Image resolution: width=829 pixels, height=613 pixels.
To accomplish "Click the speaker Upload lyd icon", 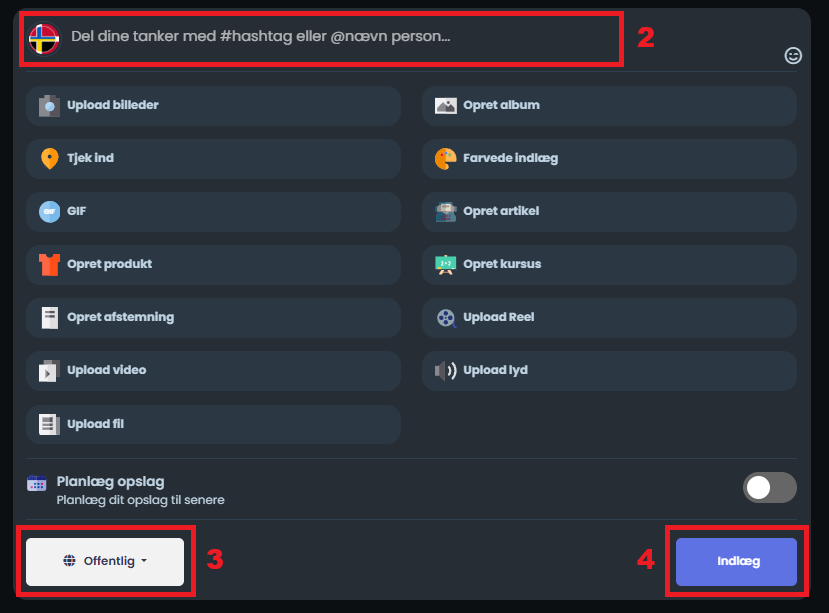I will pyautogui.click(x=445, y=371).
